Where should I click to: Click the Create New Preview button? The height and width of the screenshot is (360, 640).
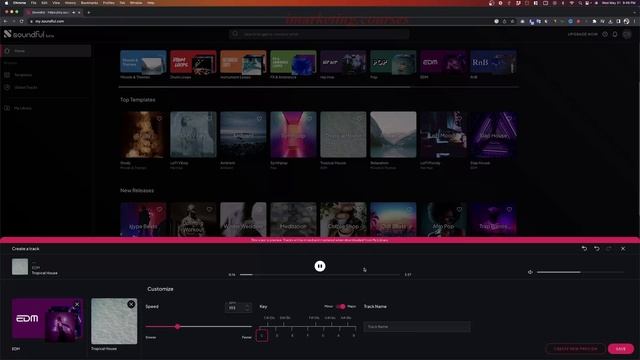[x=576, y=349]
